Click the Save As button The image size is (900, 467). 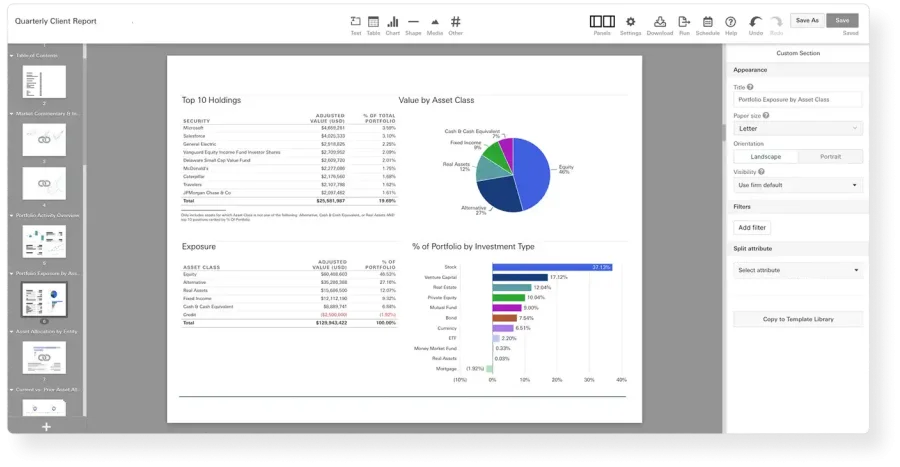(807, 20)
